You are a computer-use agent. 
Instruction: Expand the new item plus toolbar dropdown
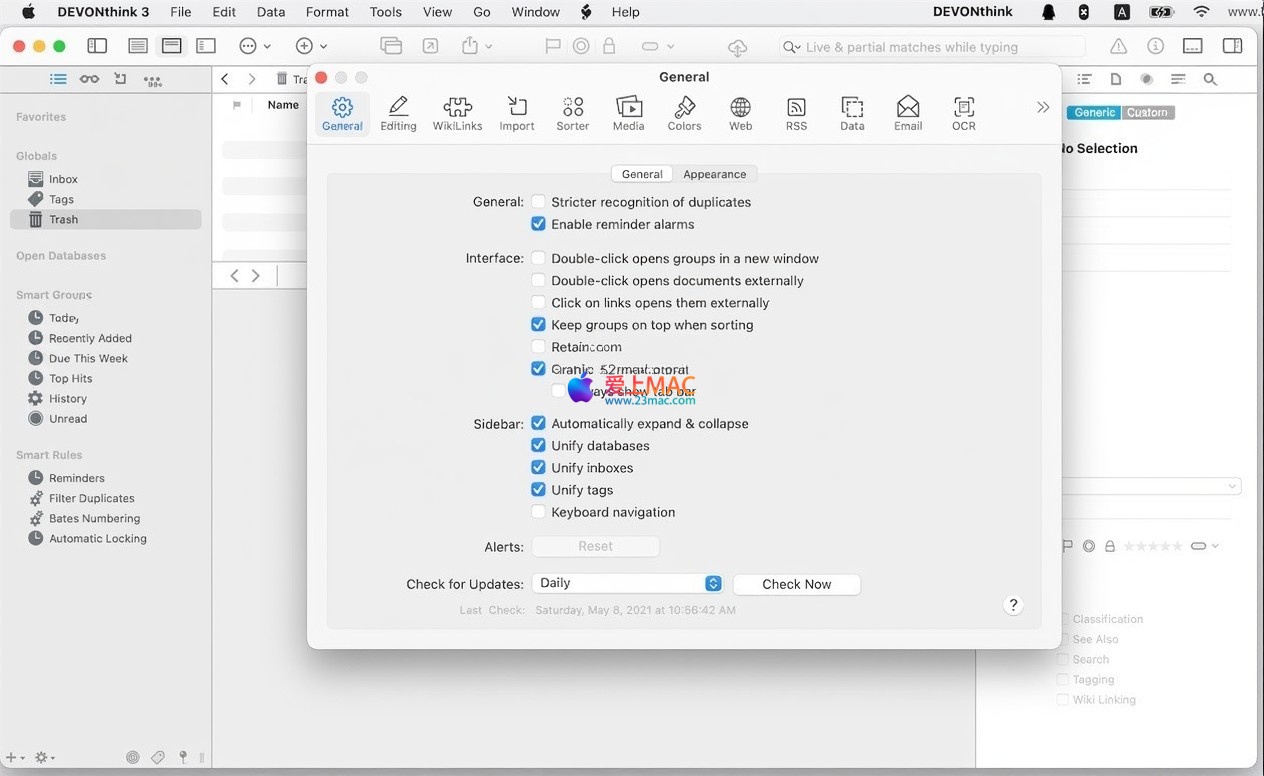tap(311, 46)
